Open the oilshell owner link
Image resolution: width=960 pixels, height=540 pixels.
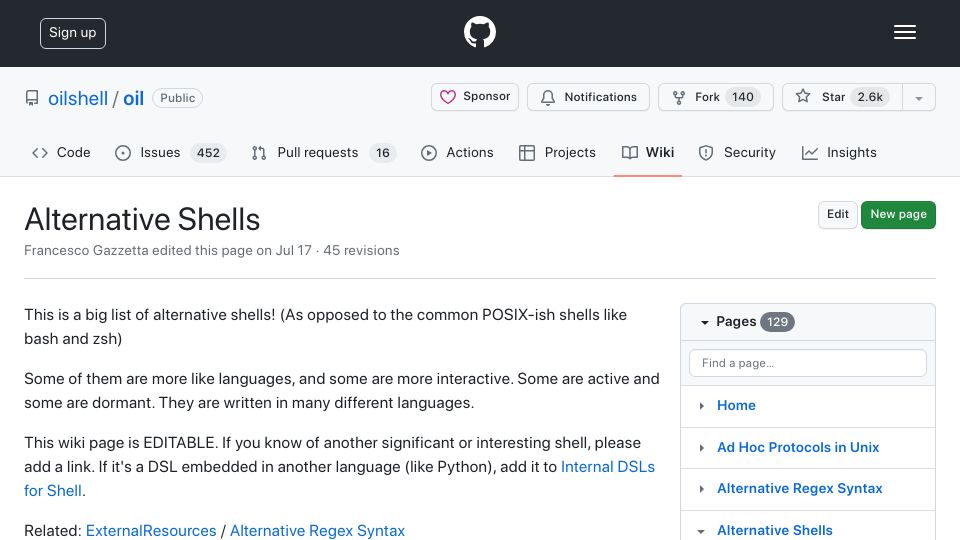coord(78,99)
